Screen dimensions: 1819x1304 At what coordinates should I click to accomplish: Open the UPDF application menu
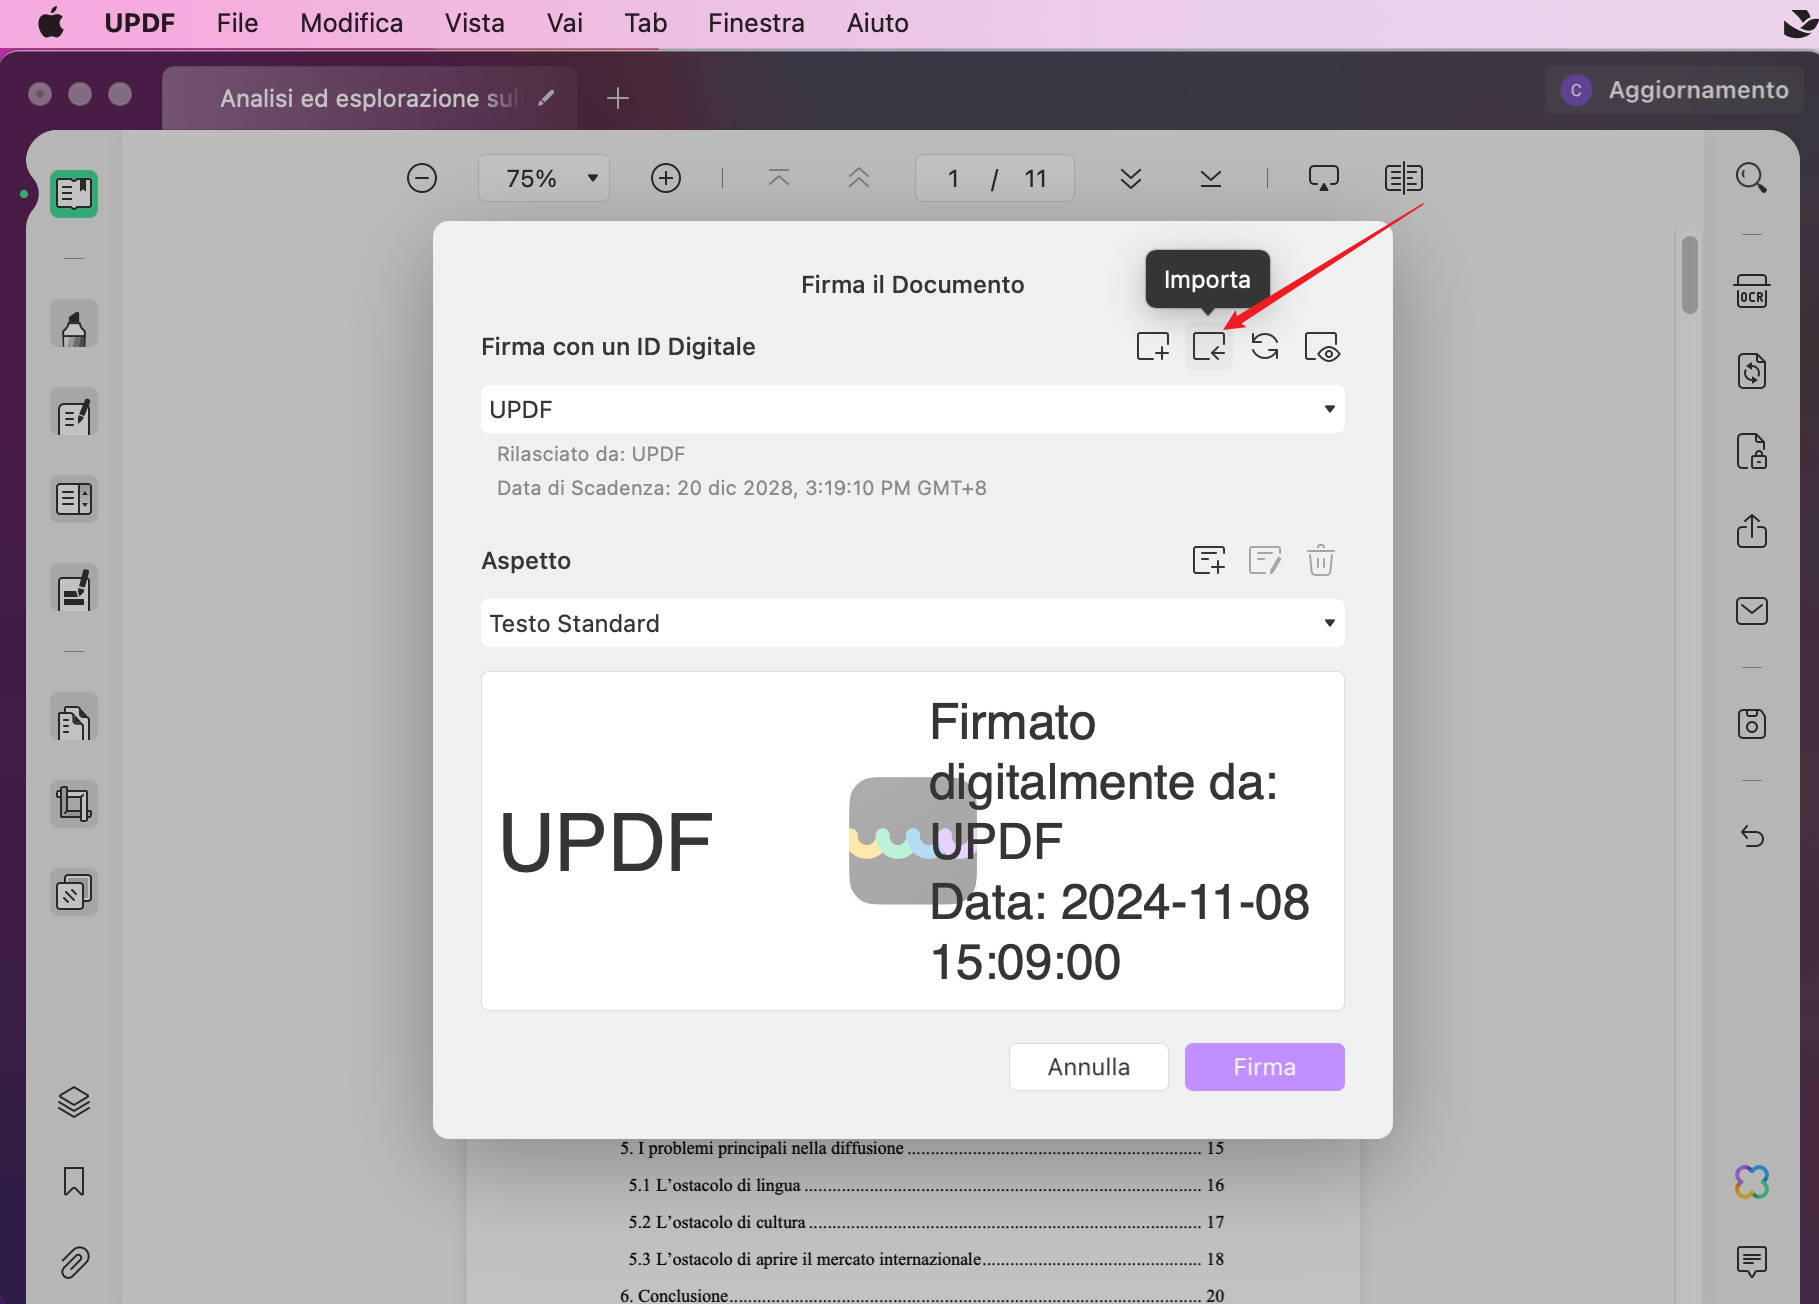click(140, 23)
